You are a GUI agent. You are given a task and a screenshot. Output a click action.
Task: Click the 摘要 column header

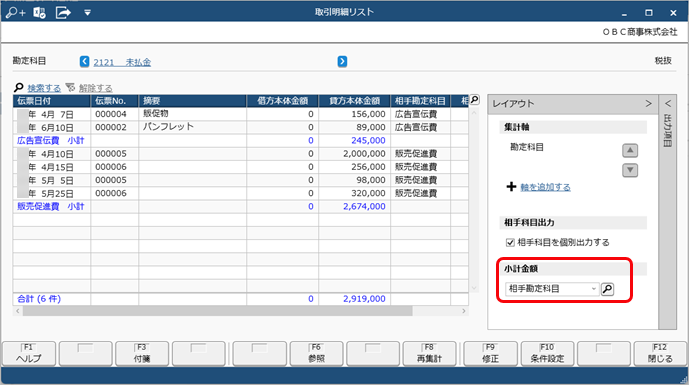(x=192, y=101)
